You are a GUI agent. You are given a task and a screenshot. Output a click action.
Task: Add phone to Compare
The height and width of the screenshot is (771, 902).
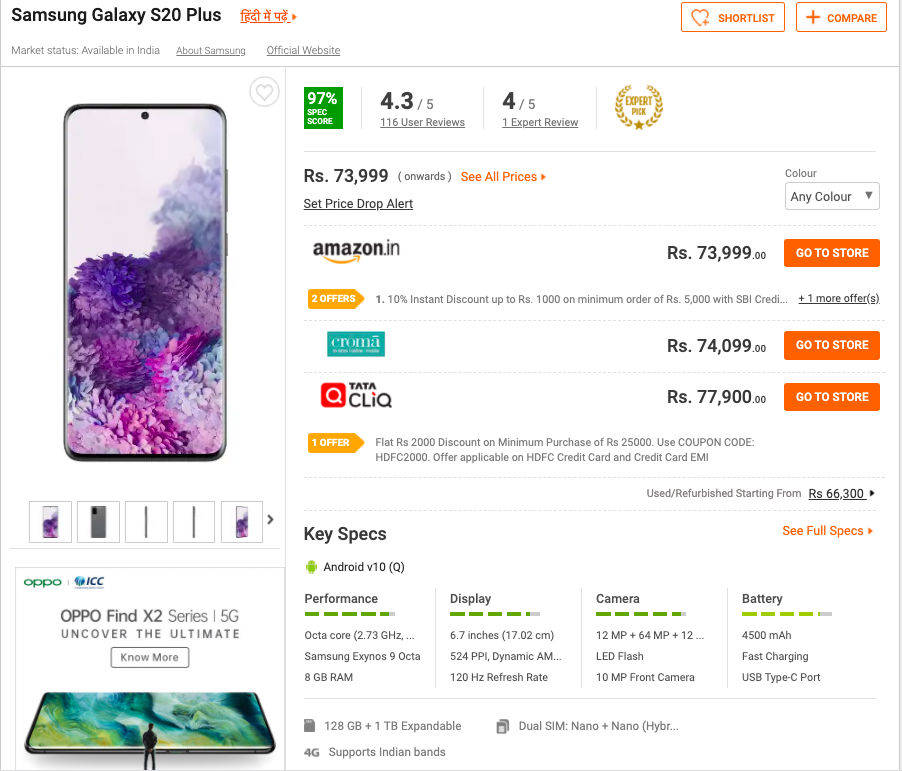[x=841, y=17]
